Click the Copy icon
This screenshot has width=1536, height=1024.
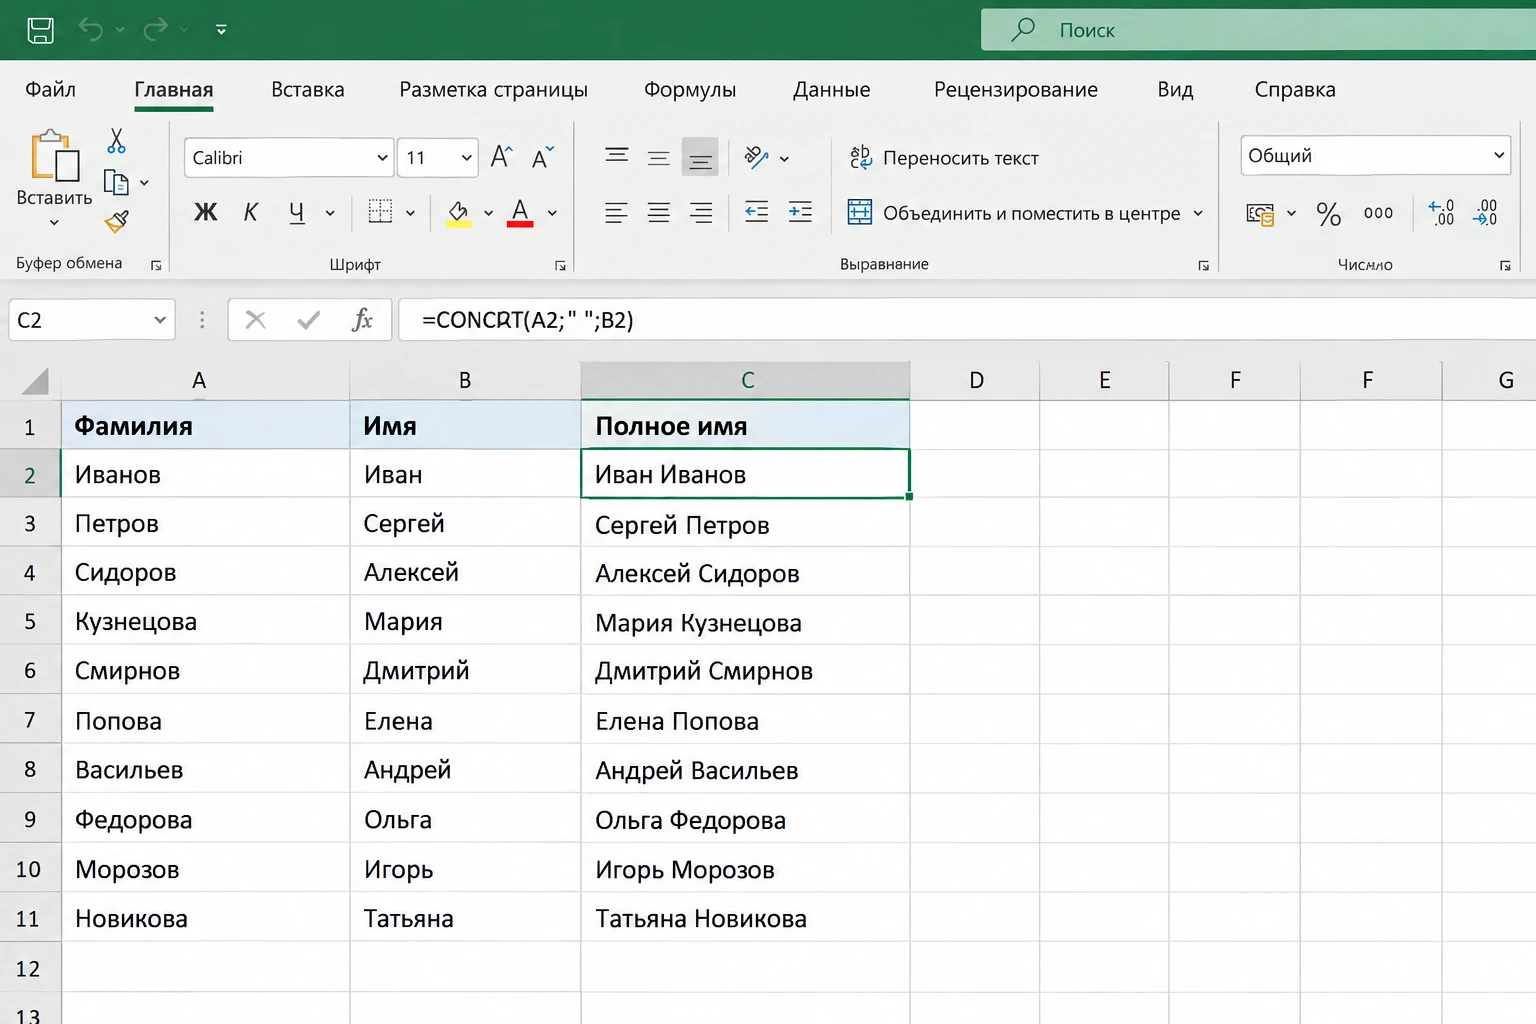pos(117,183)
